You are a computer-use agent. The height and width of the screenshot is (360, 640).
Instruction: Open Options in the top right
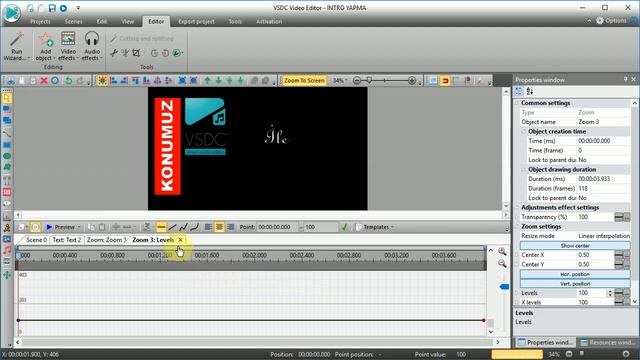click(611, 20)
